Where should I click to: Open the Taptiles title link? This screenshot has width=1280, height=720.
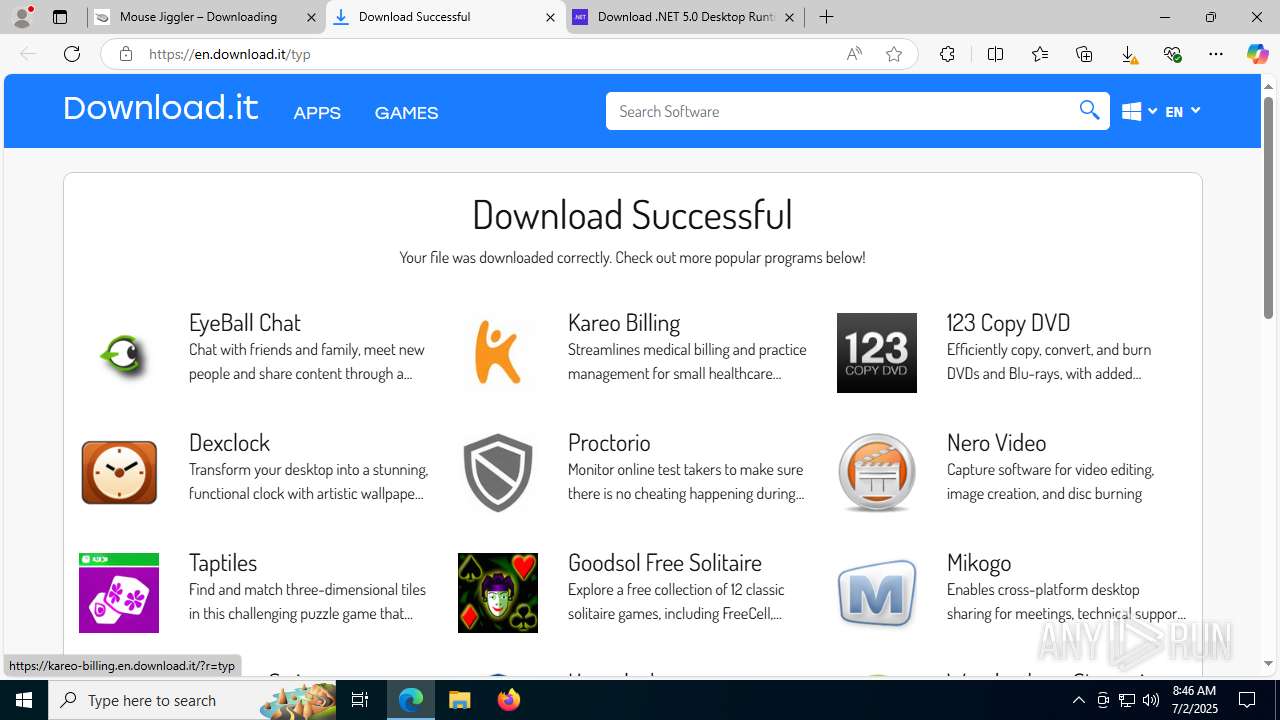pyautogui.click(x=223, y=562)
